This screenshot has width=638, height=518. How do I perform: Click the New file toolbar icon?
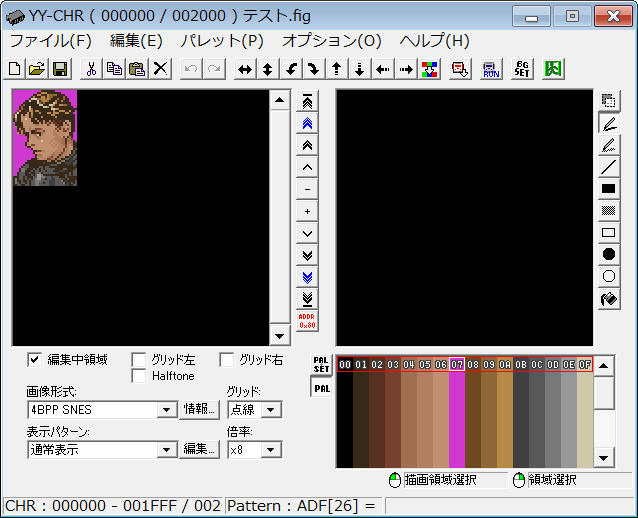tap(15, 69)
